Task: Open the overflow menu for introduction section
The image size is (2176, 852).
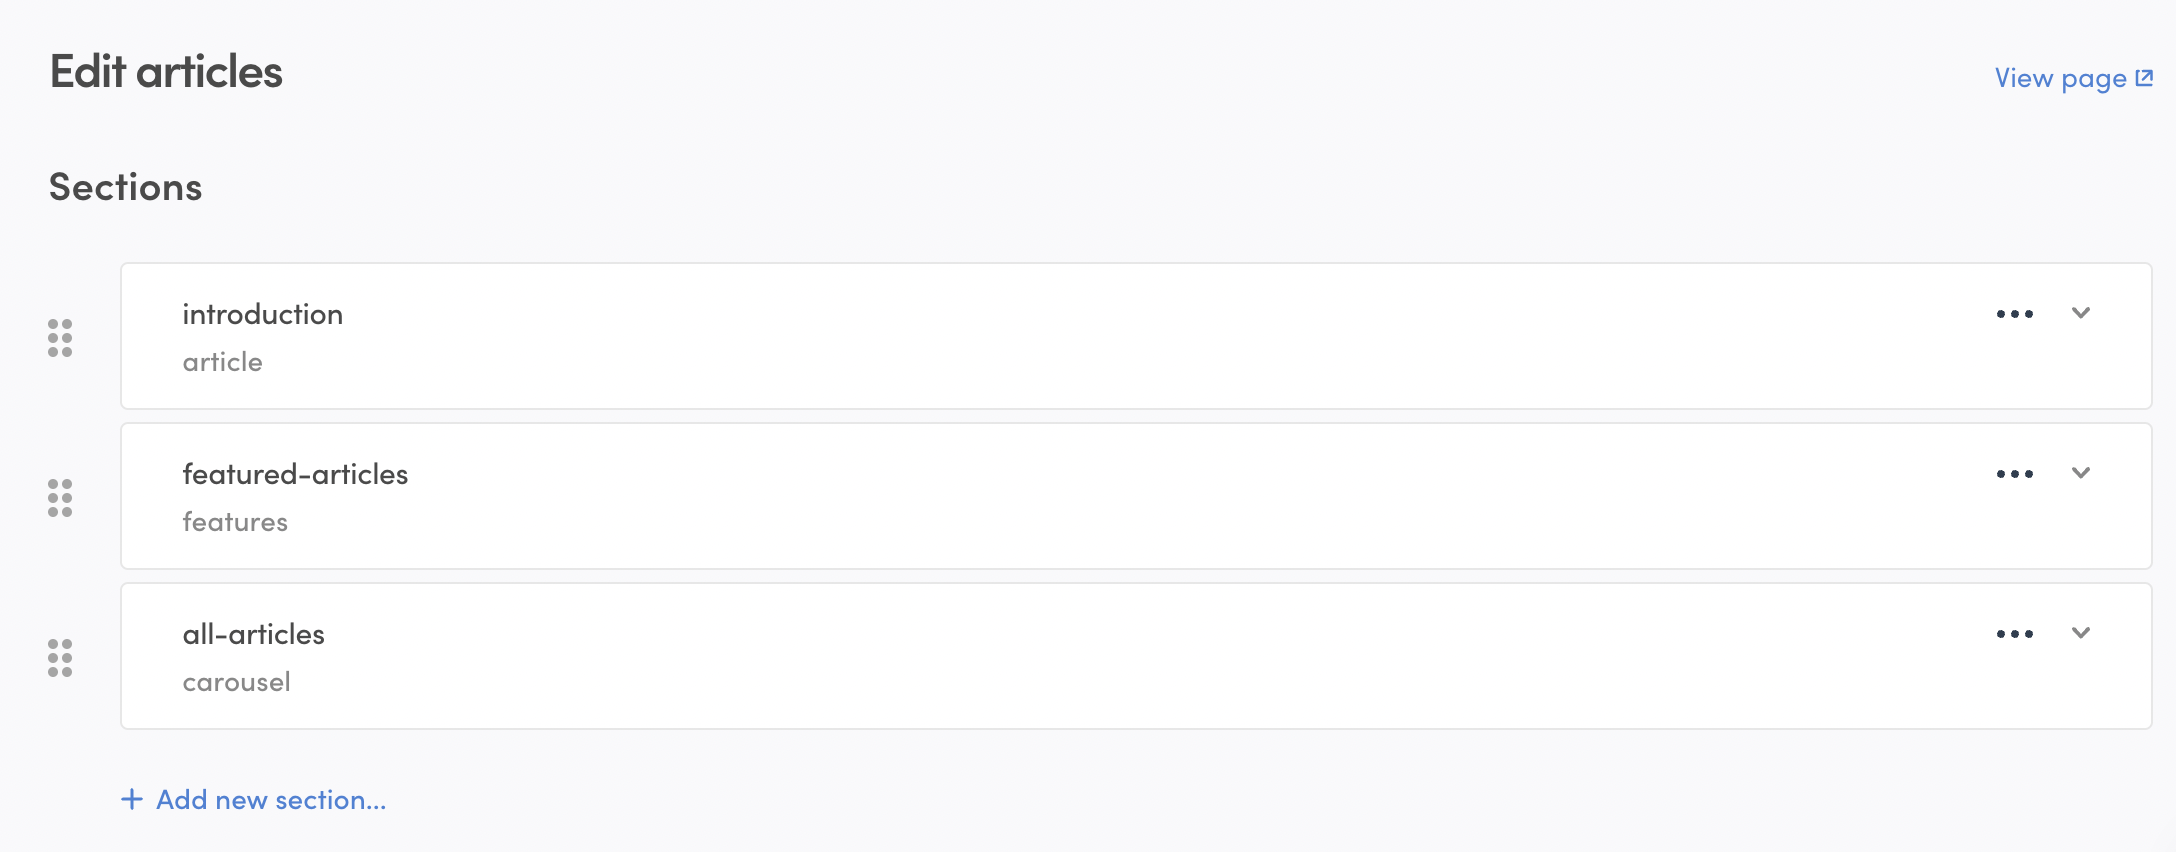Action: 2014,313
